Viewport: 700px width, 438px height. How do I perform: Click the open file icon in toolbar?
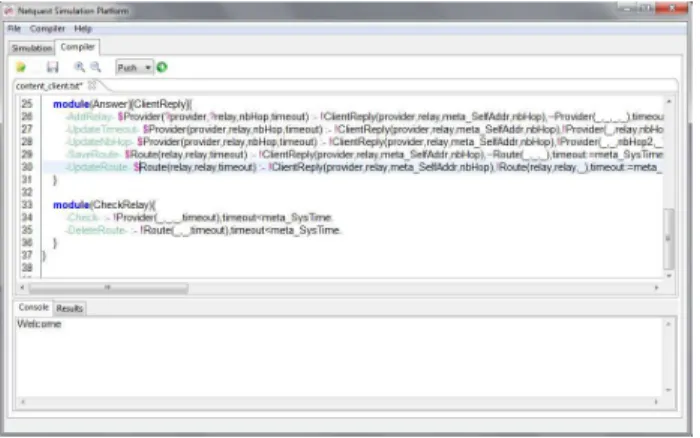click(x=21, y=67)
